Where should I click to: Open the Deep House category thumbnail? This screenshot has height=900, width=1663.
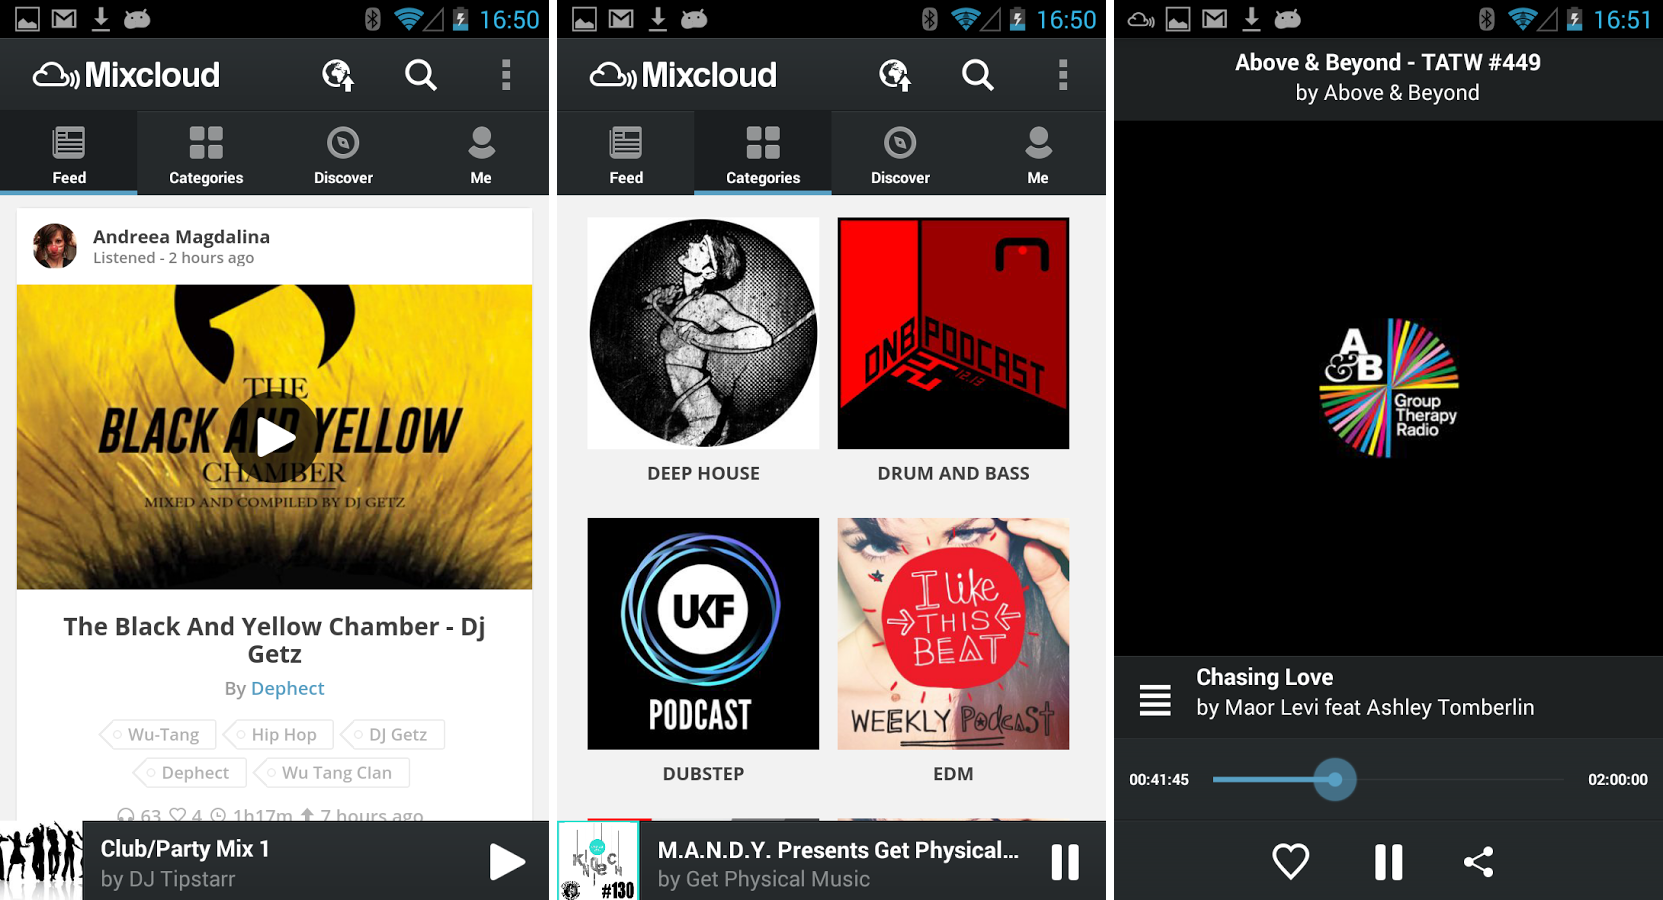click(x=703, y=333)
